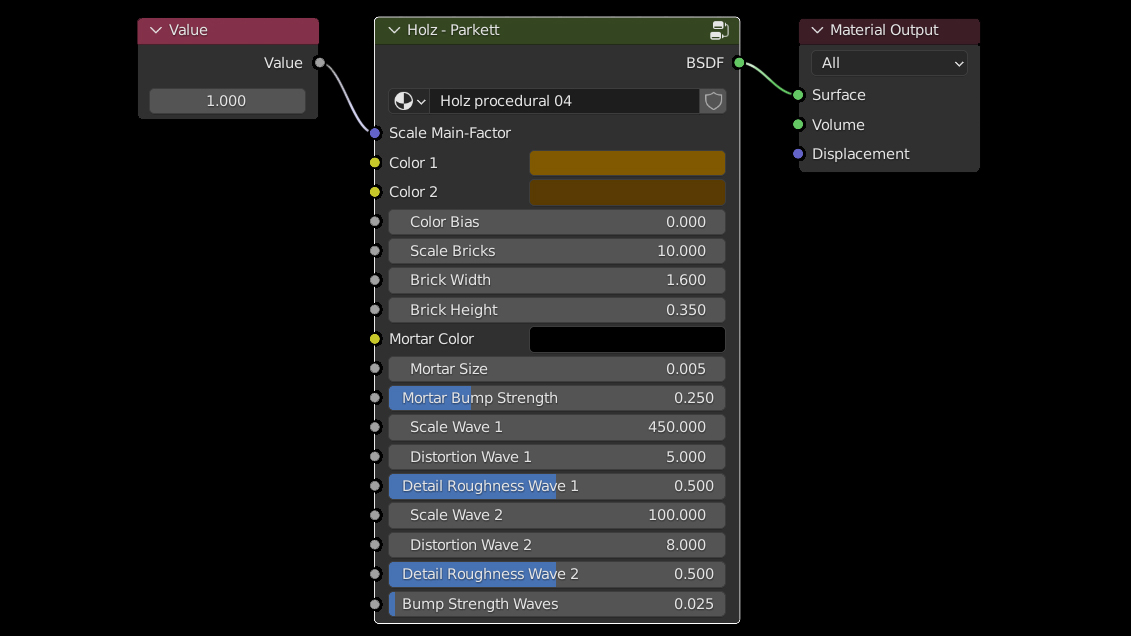Click the Scale Bricks value field
1131x636 pixels.
click(x=557, y=251)
